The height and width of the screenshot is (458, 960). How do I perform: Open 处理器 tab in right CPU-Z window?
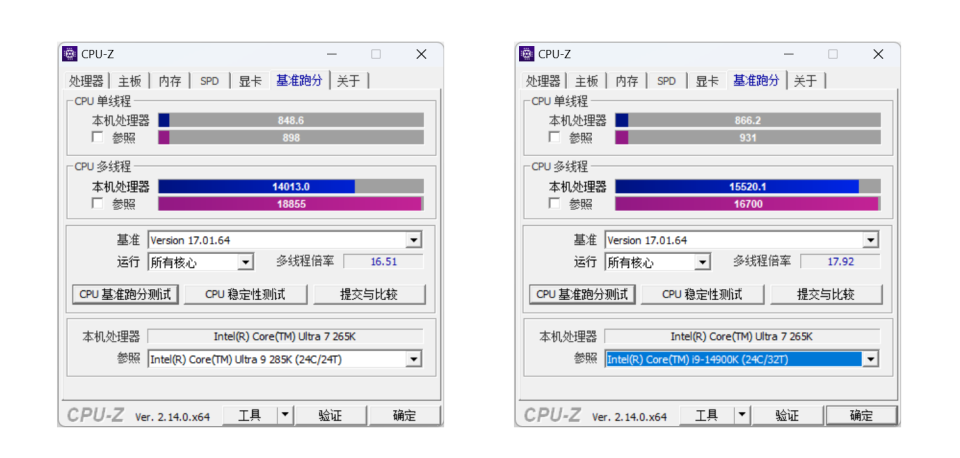point(542,81)
